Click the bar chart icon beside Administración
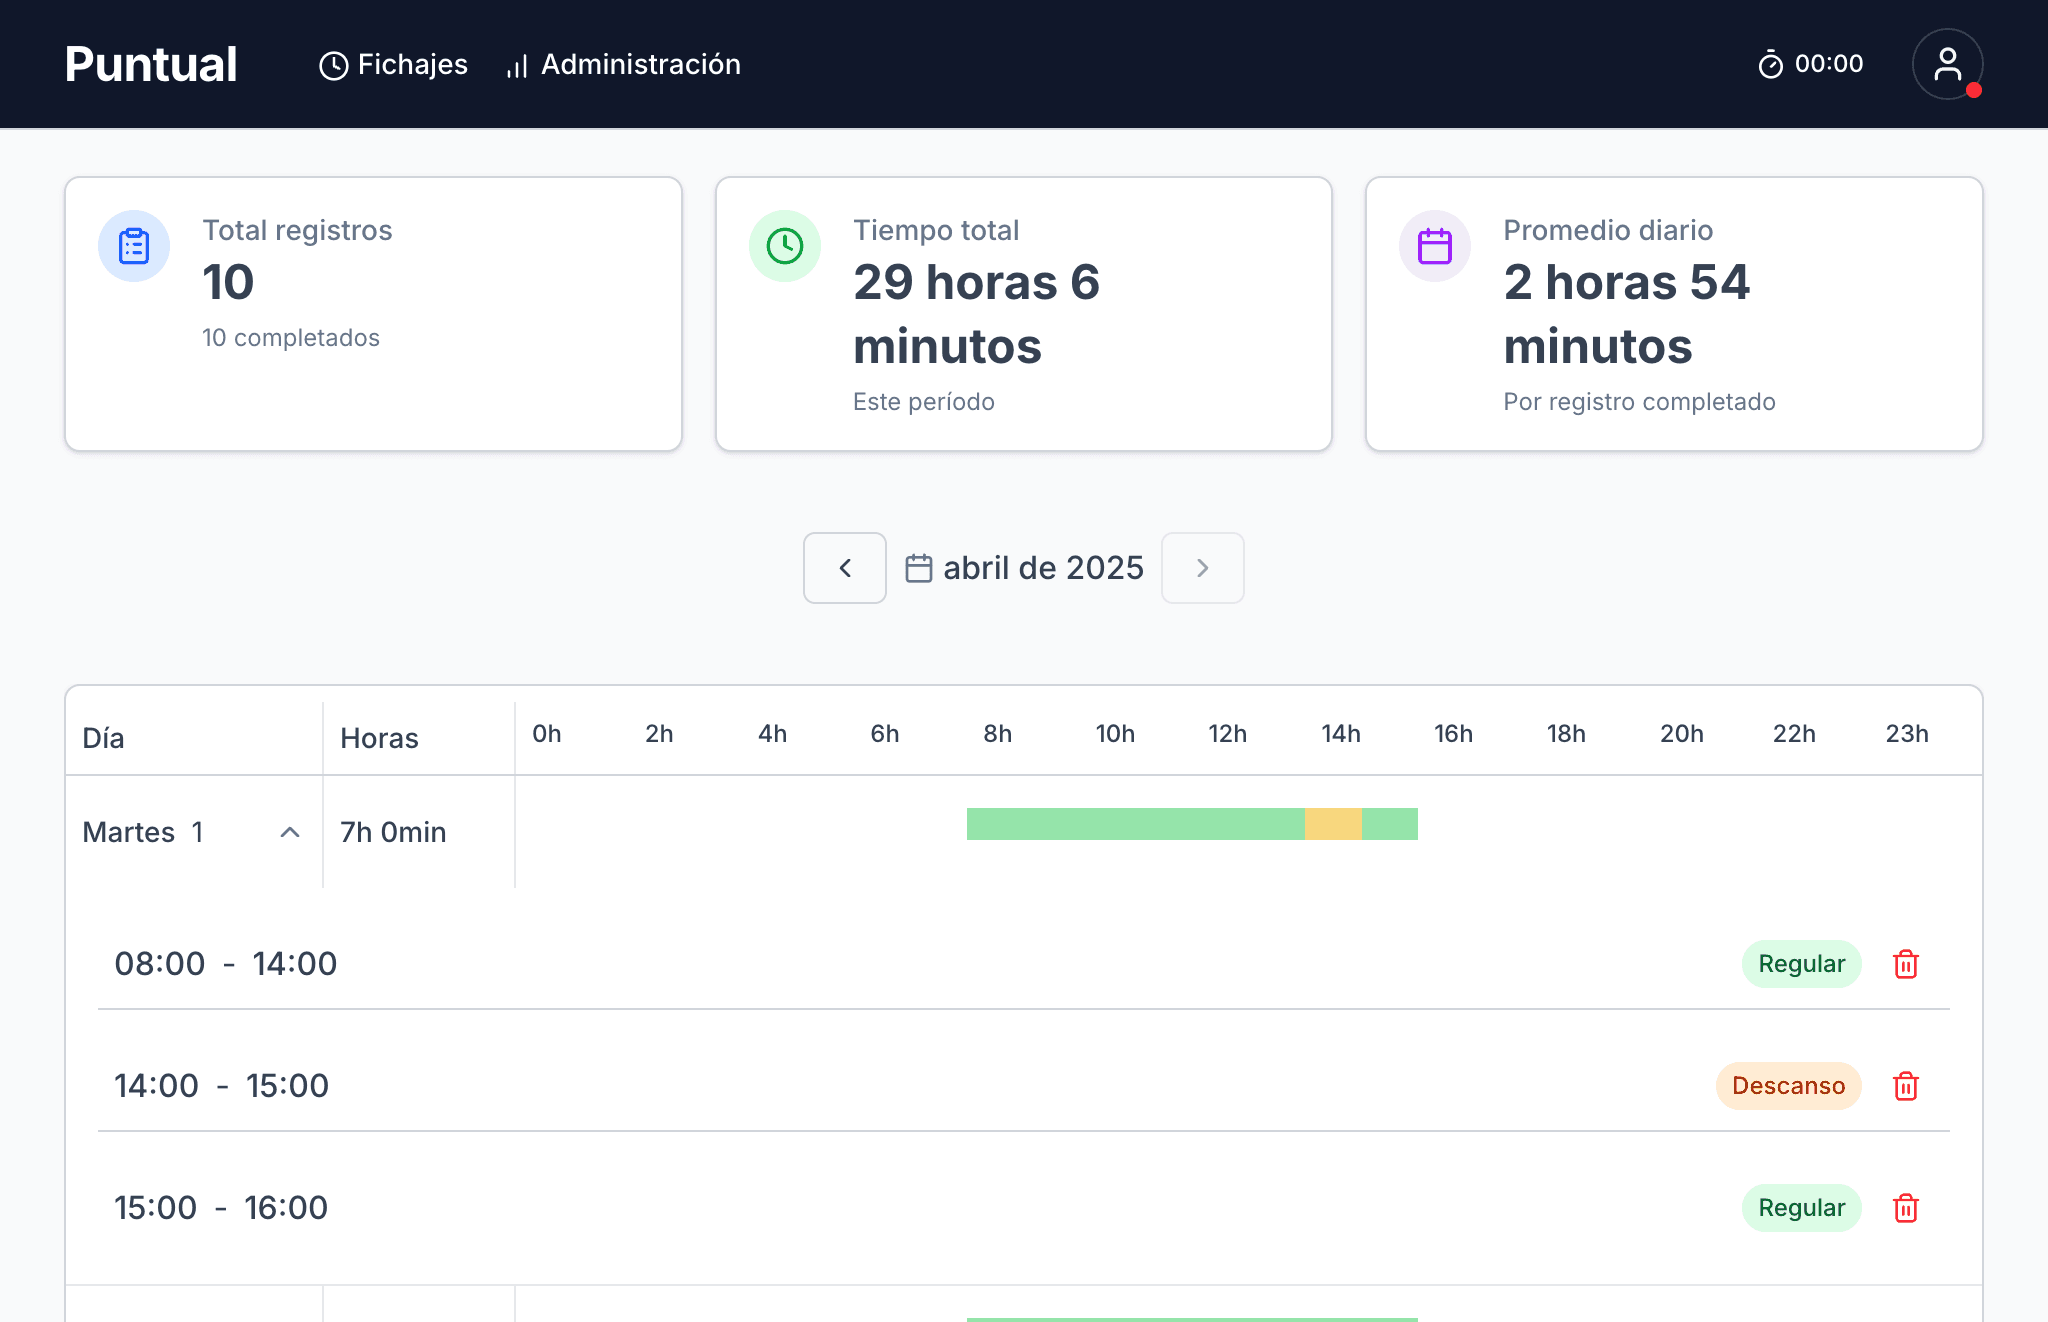 516,65
